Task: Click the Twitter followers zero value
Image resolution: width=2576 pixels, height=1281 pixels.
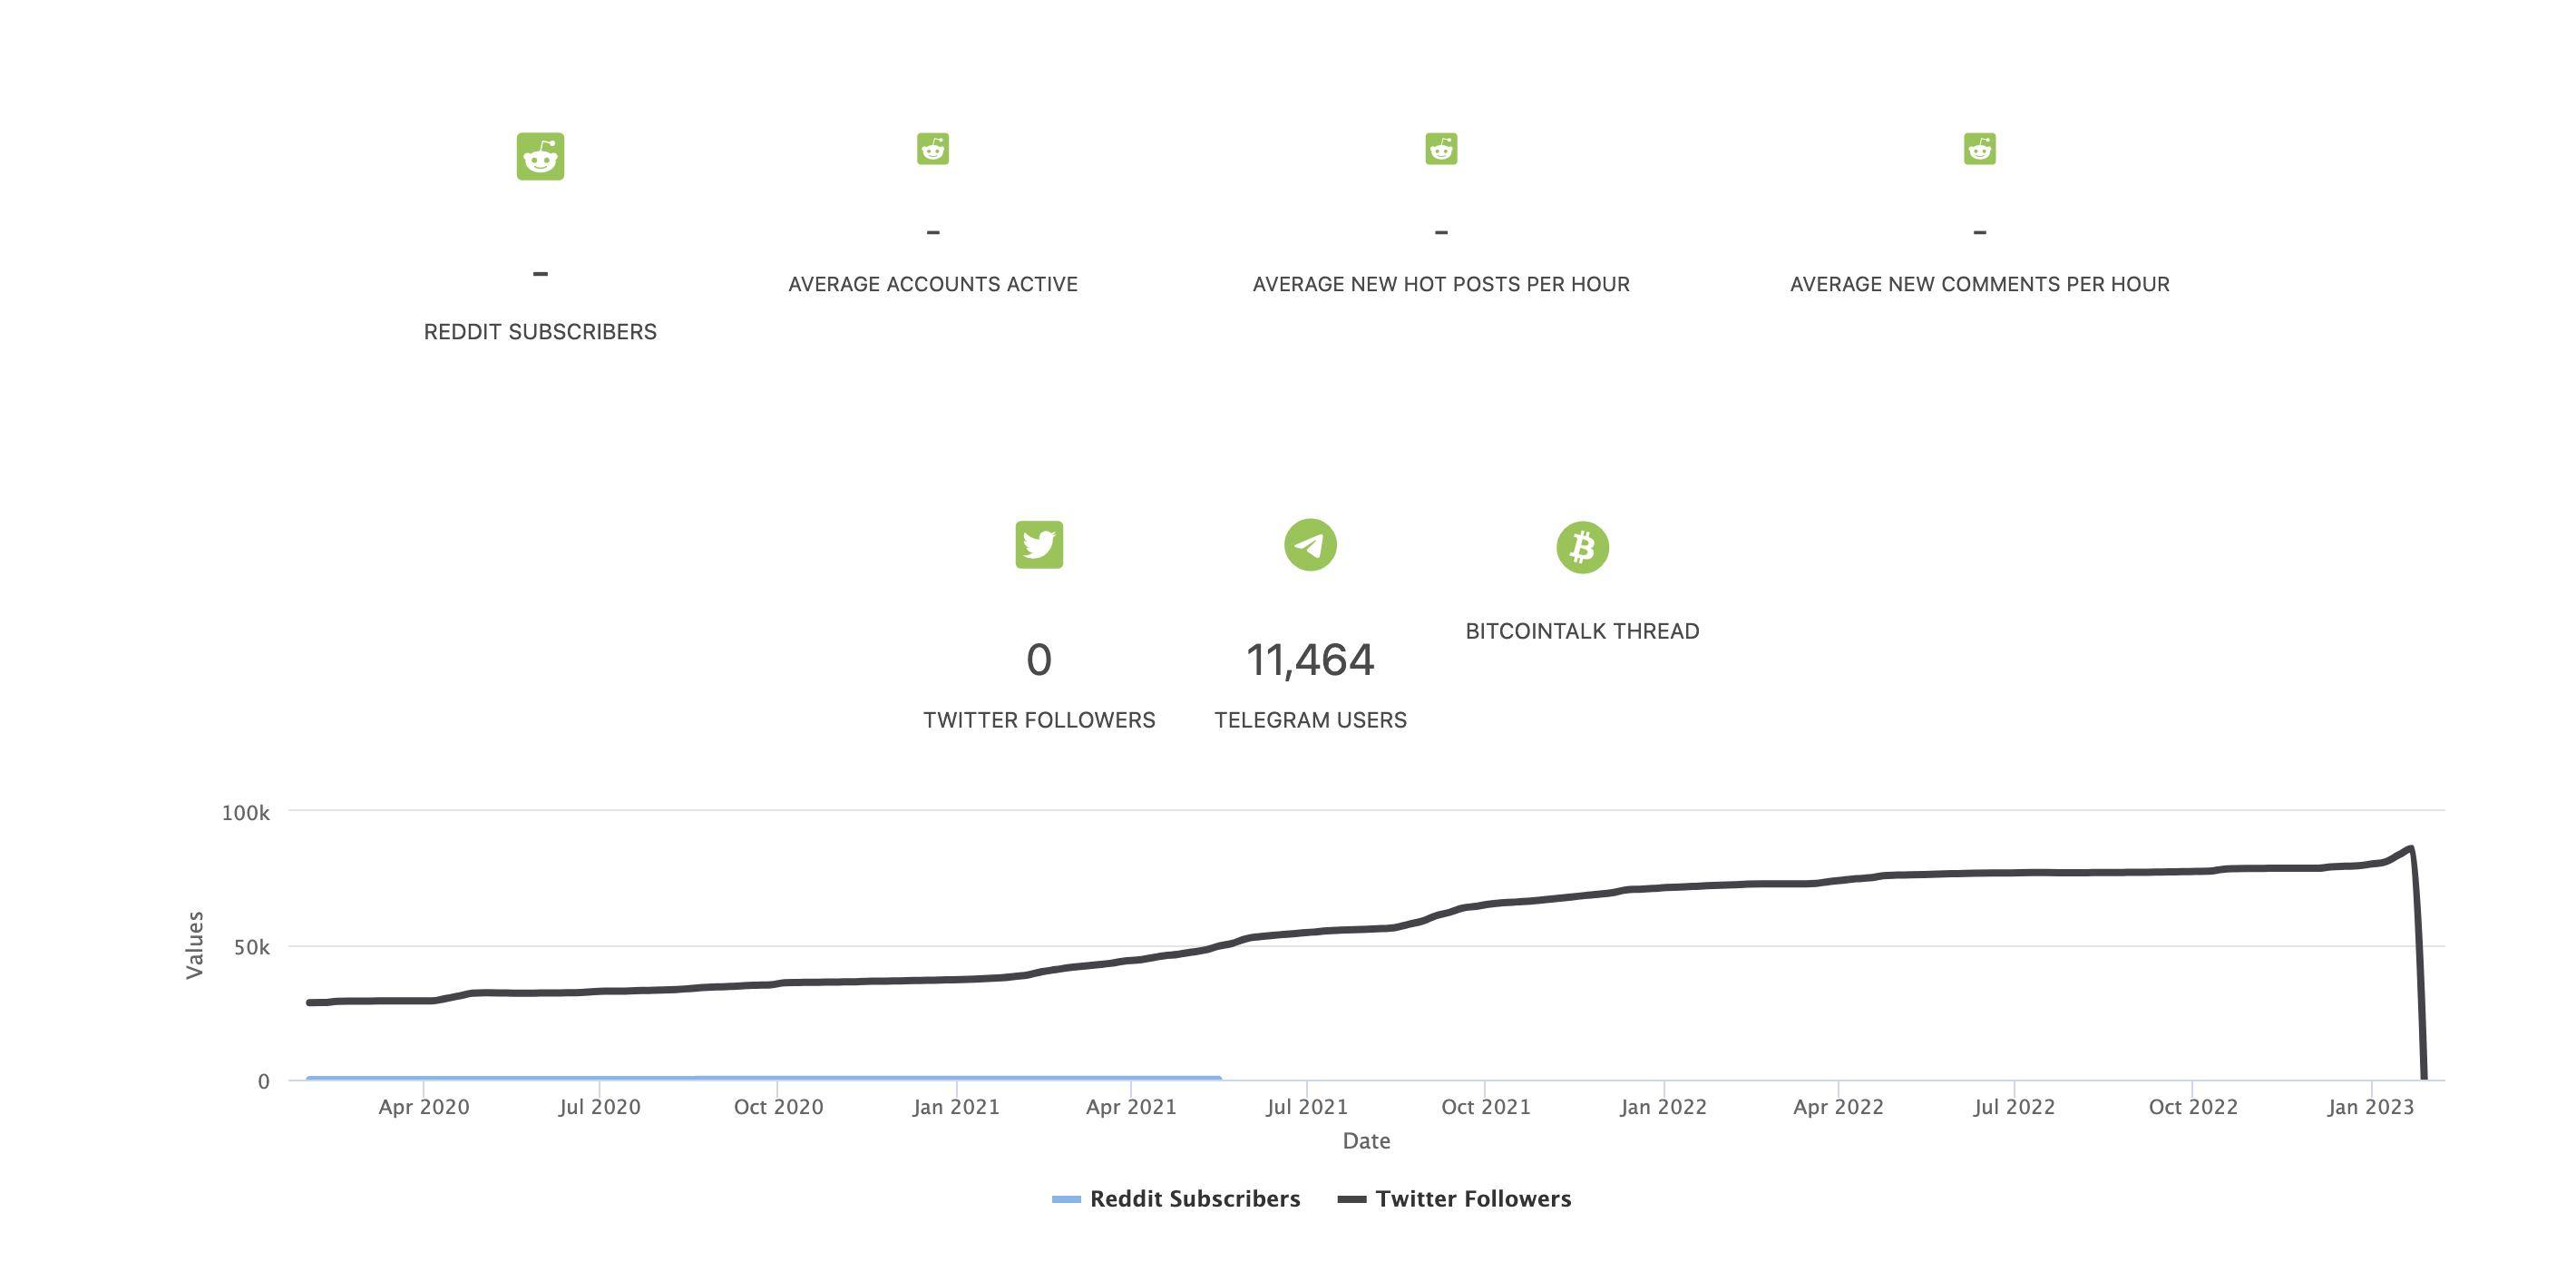Action: tap(1039, 660)
